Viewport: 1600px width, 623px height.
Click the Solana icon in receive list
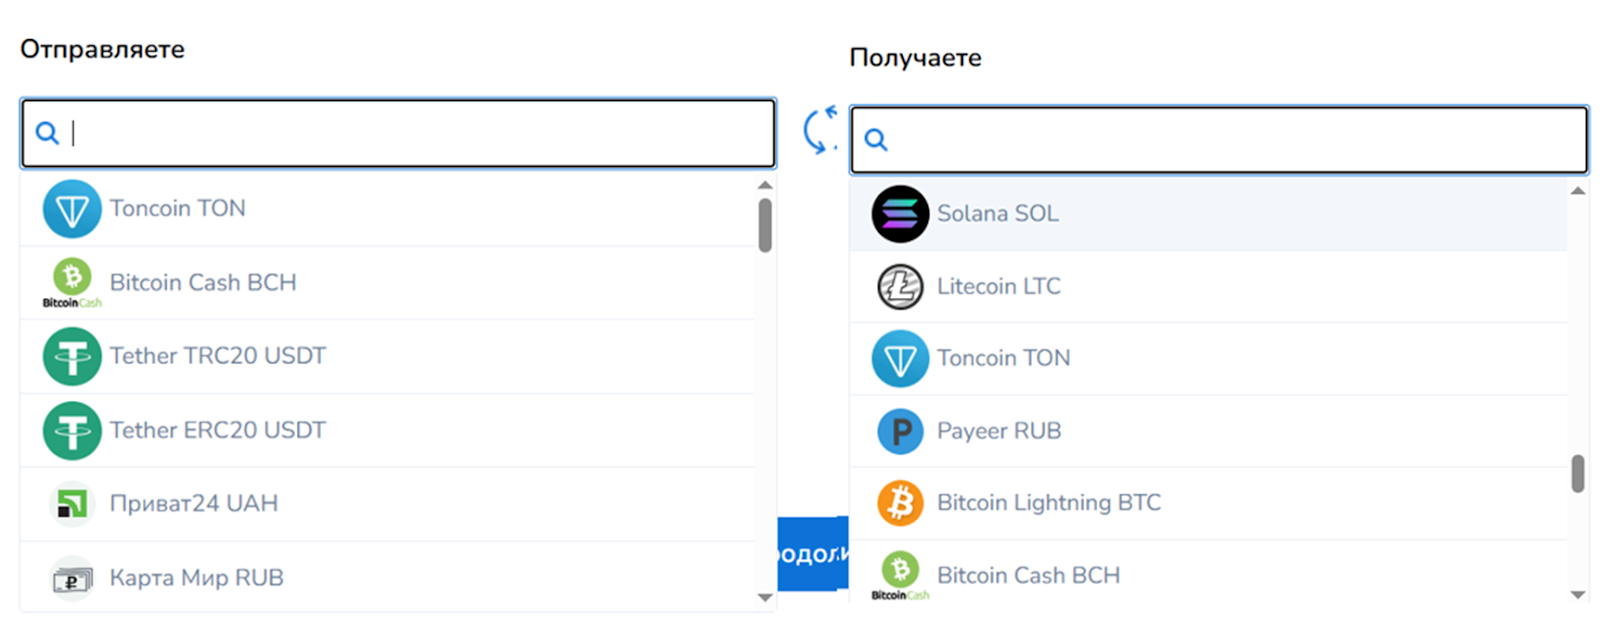coord(900,214)
